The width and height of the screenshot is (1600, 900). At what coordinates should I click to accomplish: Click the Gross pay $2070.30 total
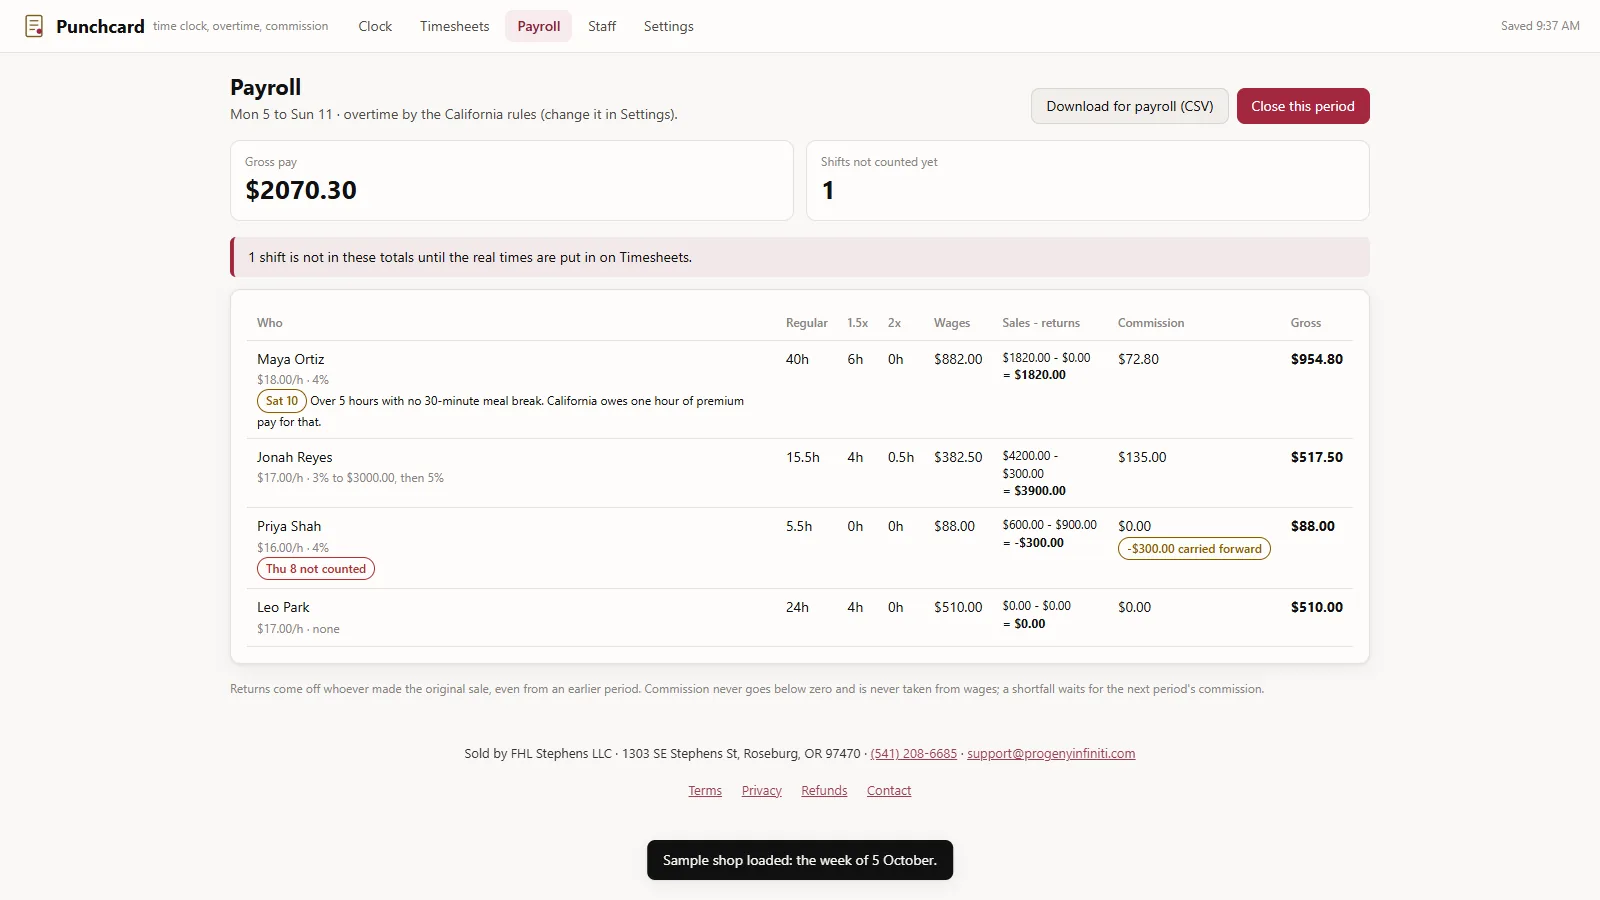coord(301,190)
